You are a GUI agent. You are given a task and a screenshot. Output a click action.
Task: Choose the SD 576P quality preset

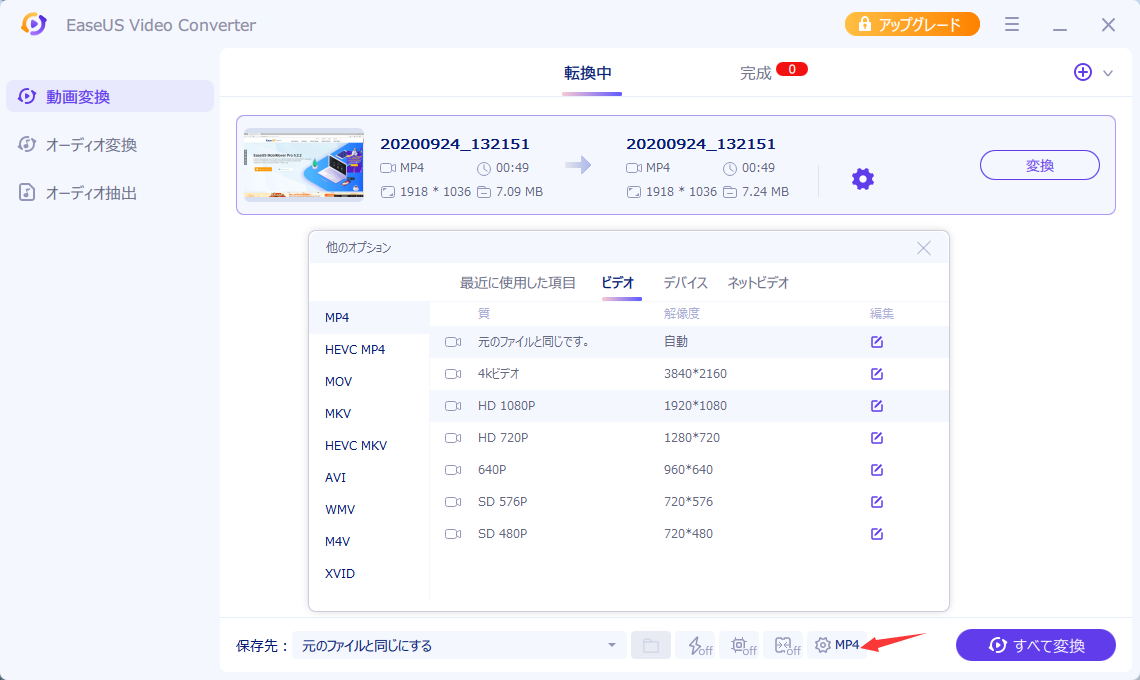click(x=689, y=502)
